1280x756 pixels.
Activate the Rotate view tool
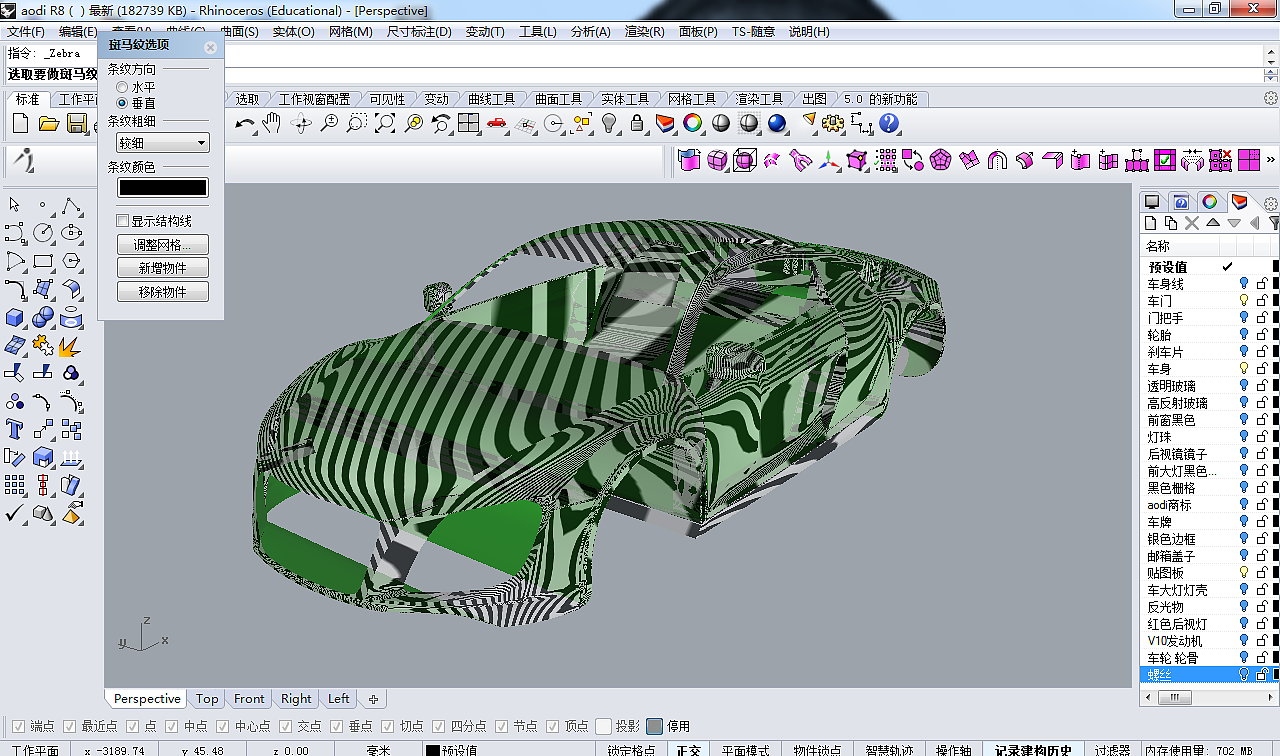301,123
